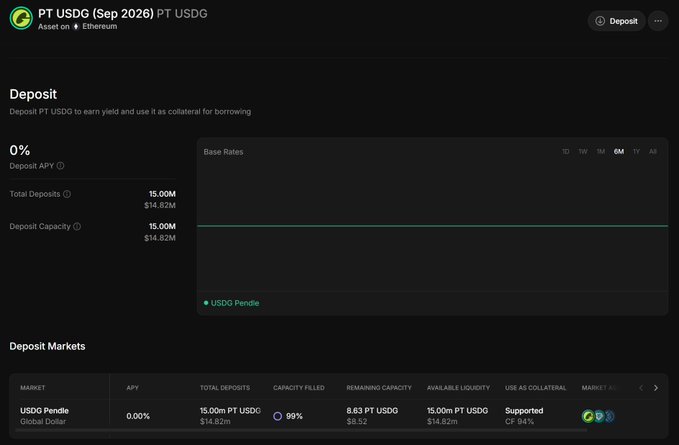Select the 1M chart range
The image size is (679, 445).
(x=601, y=152)
